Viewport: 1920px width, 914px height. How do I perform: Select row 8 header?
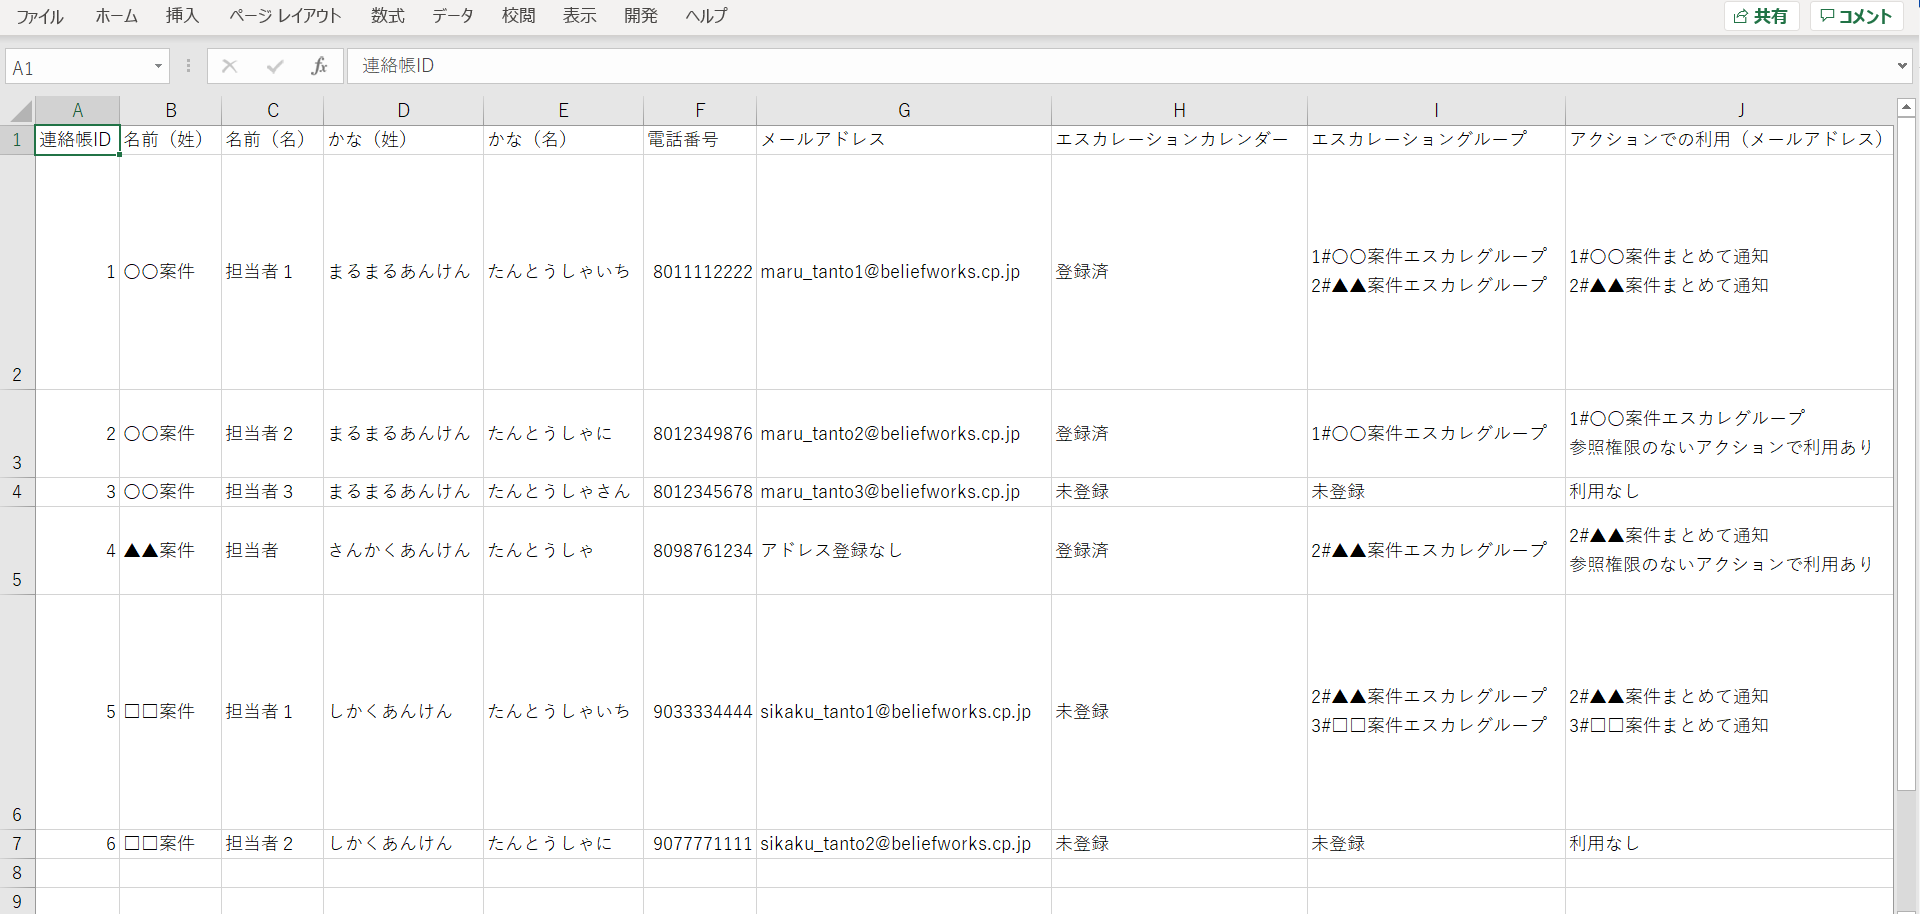17,873
